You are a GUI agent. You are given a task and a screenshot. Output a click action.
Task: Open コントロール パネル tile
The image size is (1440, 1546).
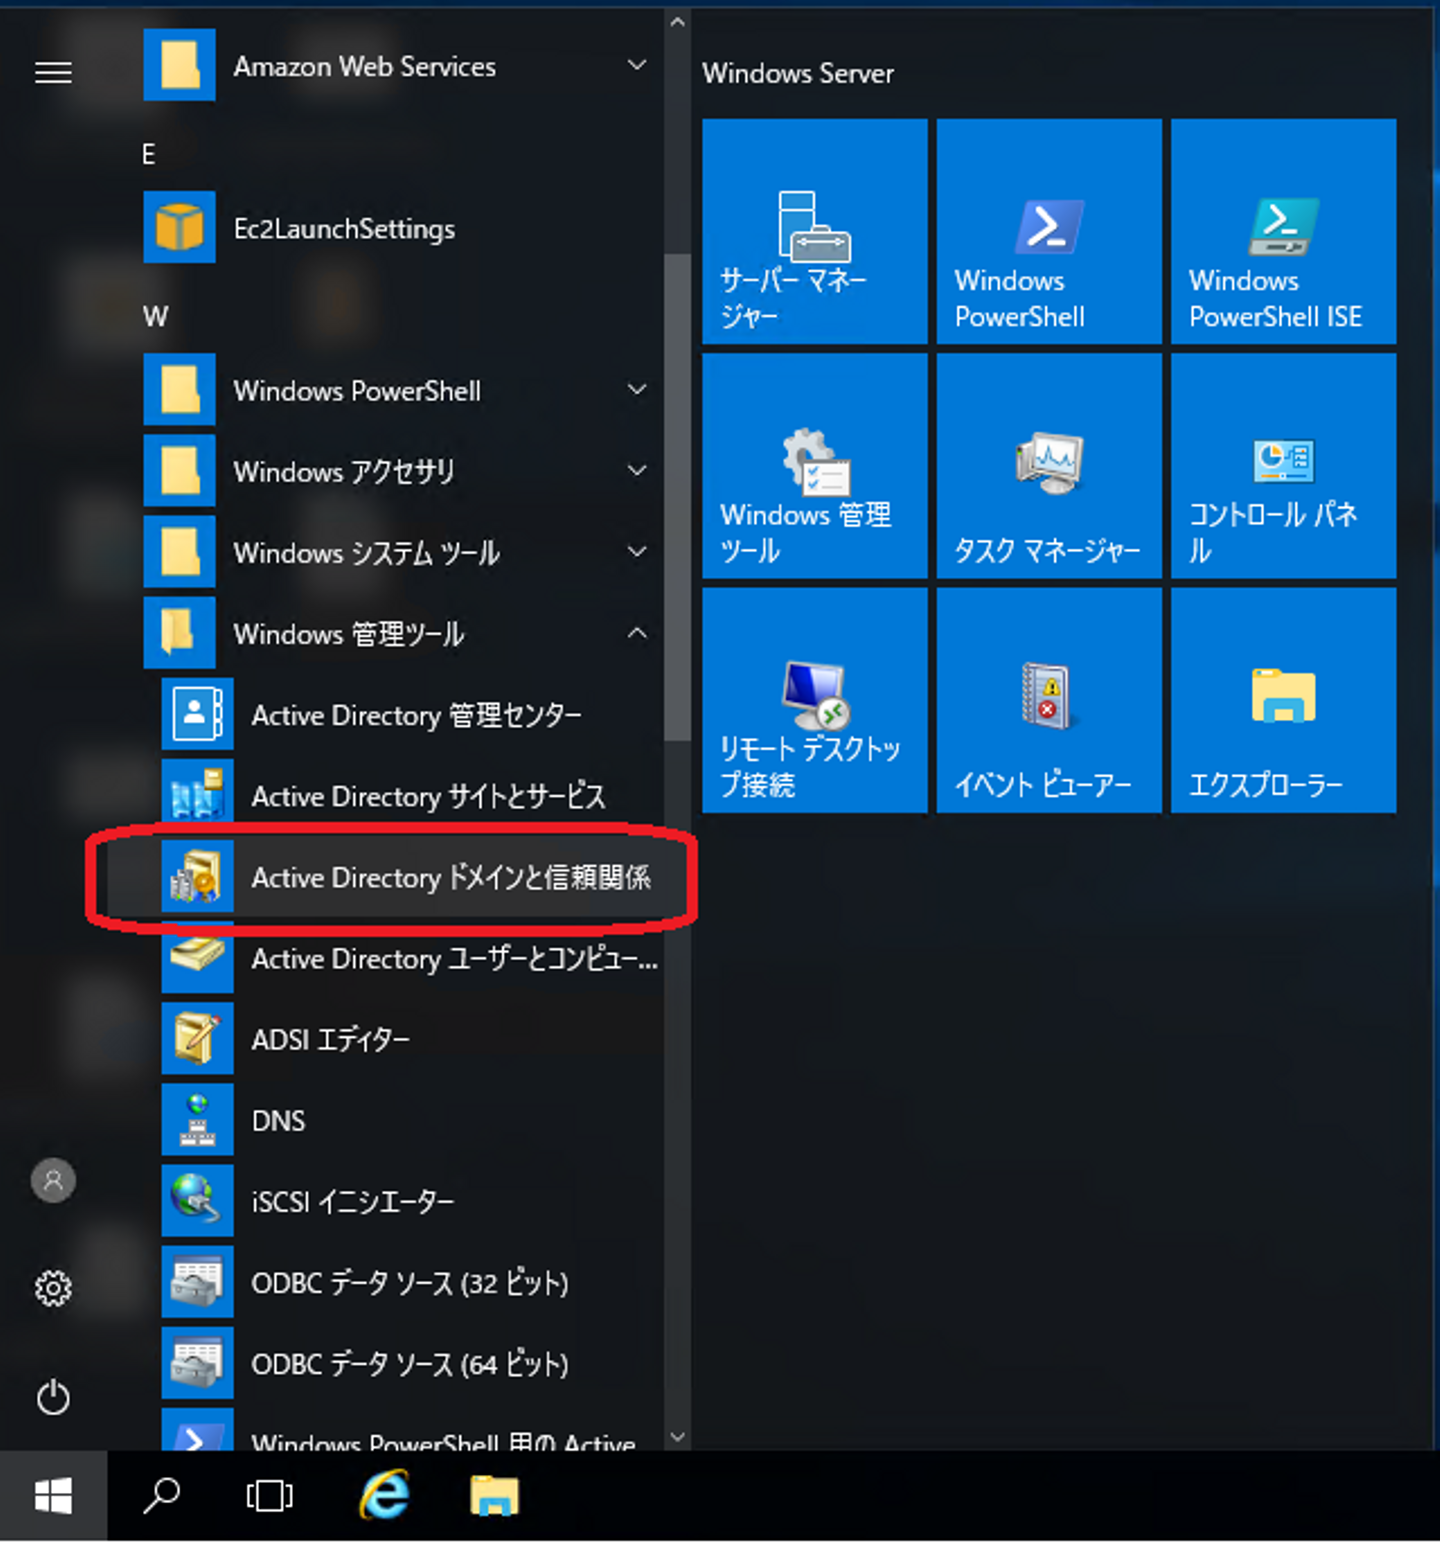(x=1284, y=466)
